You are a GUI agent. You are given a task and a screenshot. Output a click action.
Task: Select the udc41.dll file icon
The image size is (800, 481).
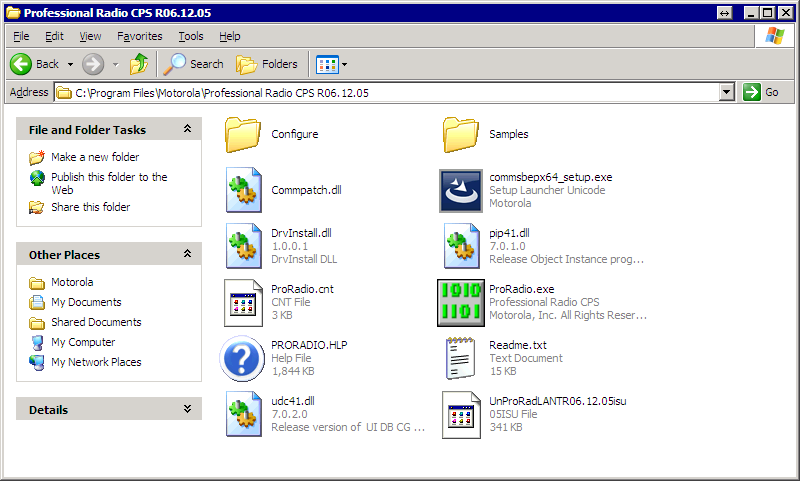click(x=243, y=414)
